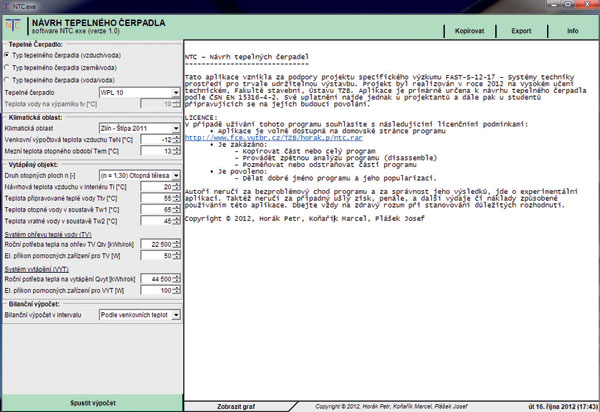Click 'Systém ohřevu teplé vody (TV)' heading

pyautogui.click(x=48, y=234)
